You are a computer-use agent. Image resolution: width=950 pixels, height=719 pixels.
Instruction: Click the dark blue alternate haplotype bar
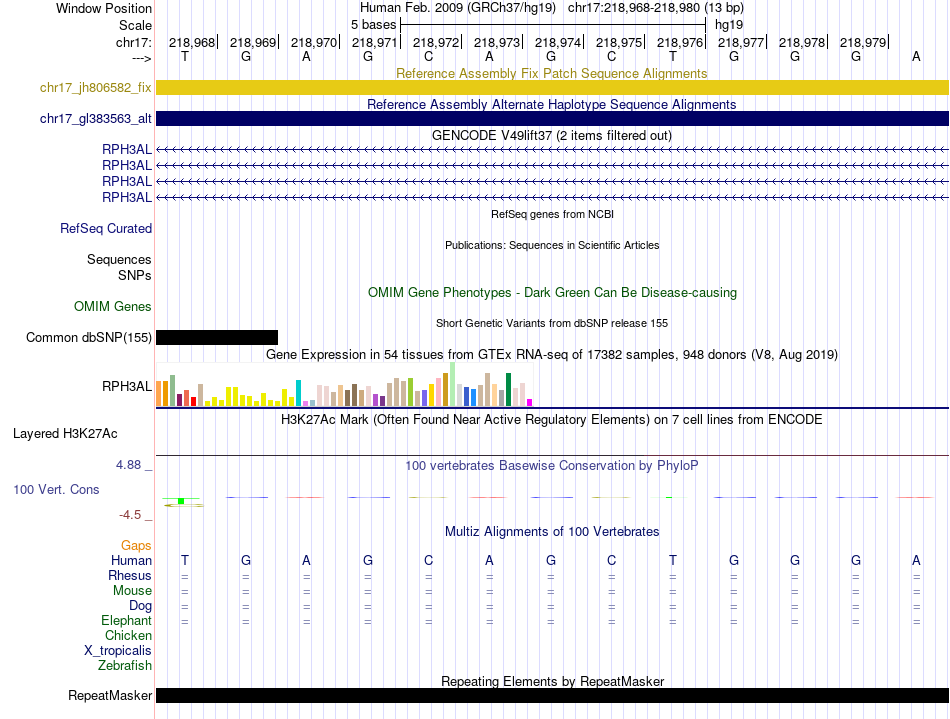552,118
